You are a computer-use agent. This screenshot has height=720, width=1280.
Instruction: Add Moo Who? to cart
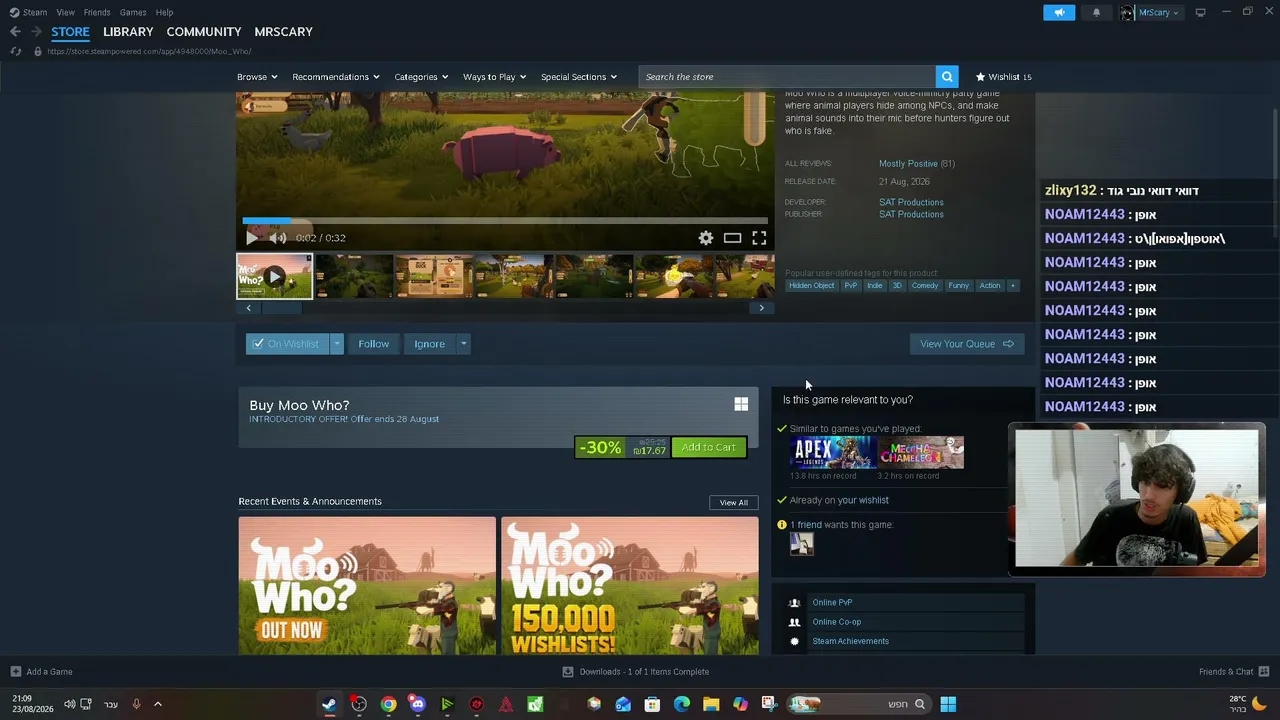point(708,447)
